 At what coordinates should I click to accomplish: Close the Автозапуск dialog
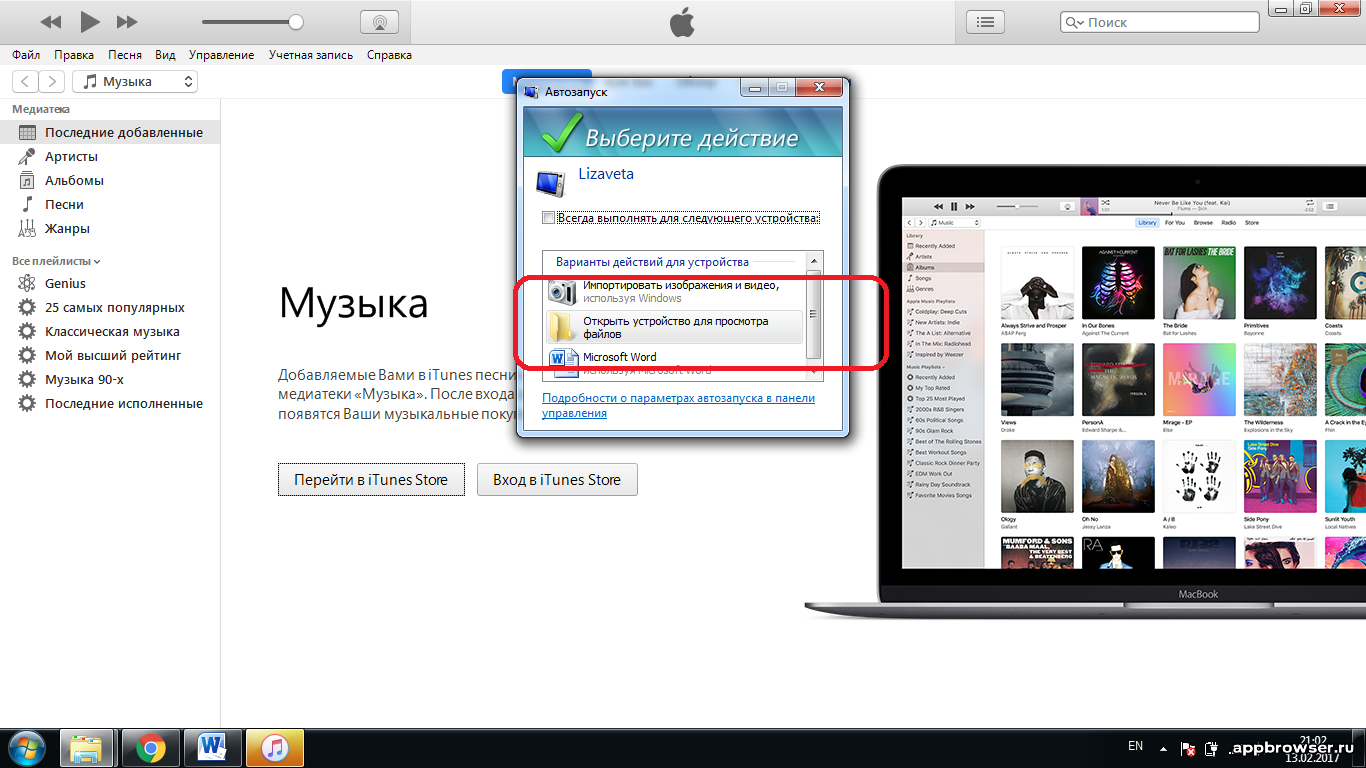pyautogui.click(x=819, y=88)
